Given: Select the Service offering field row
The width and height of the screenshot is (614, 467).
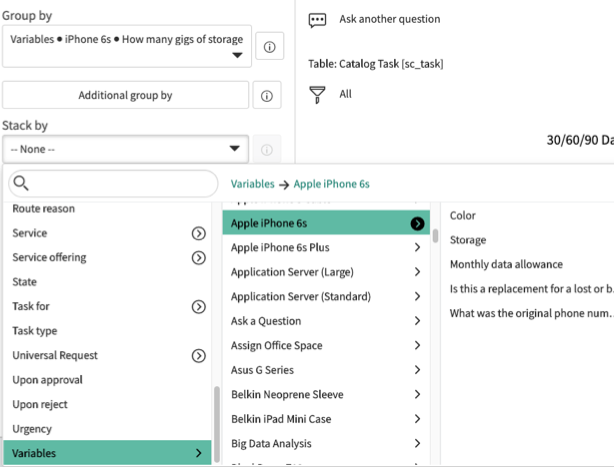Looking at the screenshot, I should [x=107, y=258].
